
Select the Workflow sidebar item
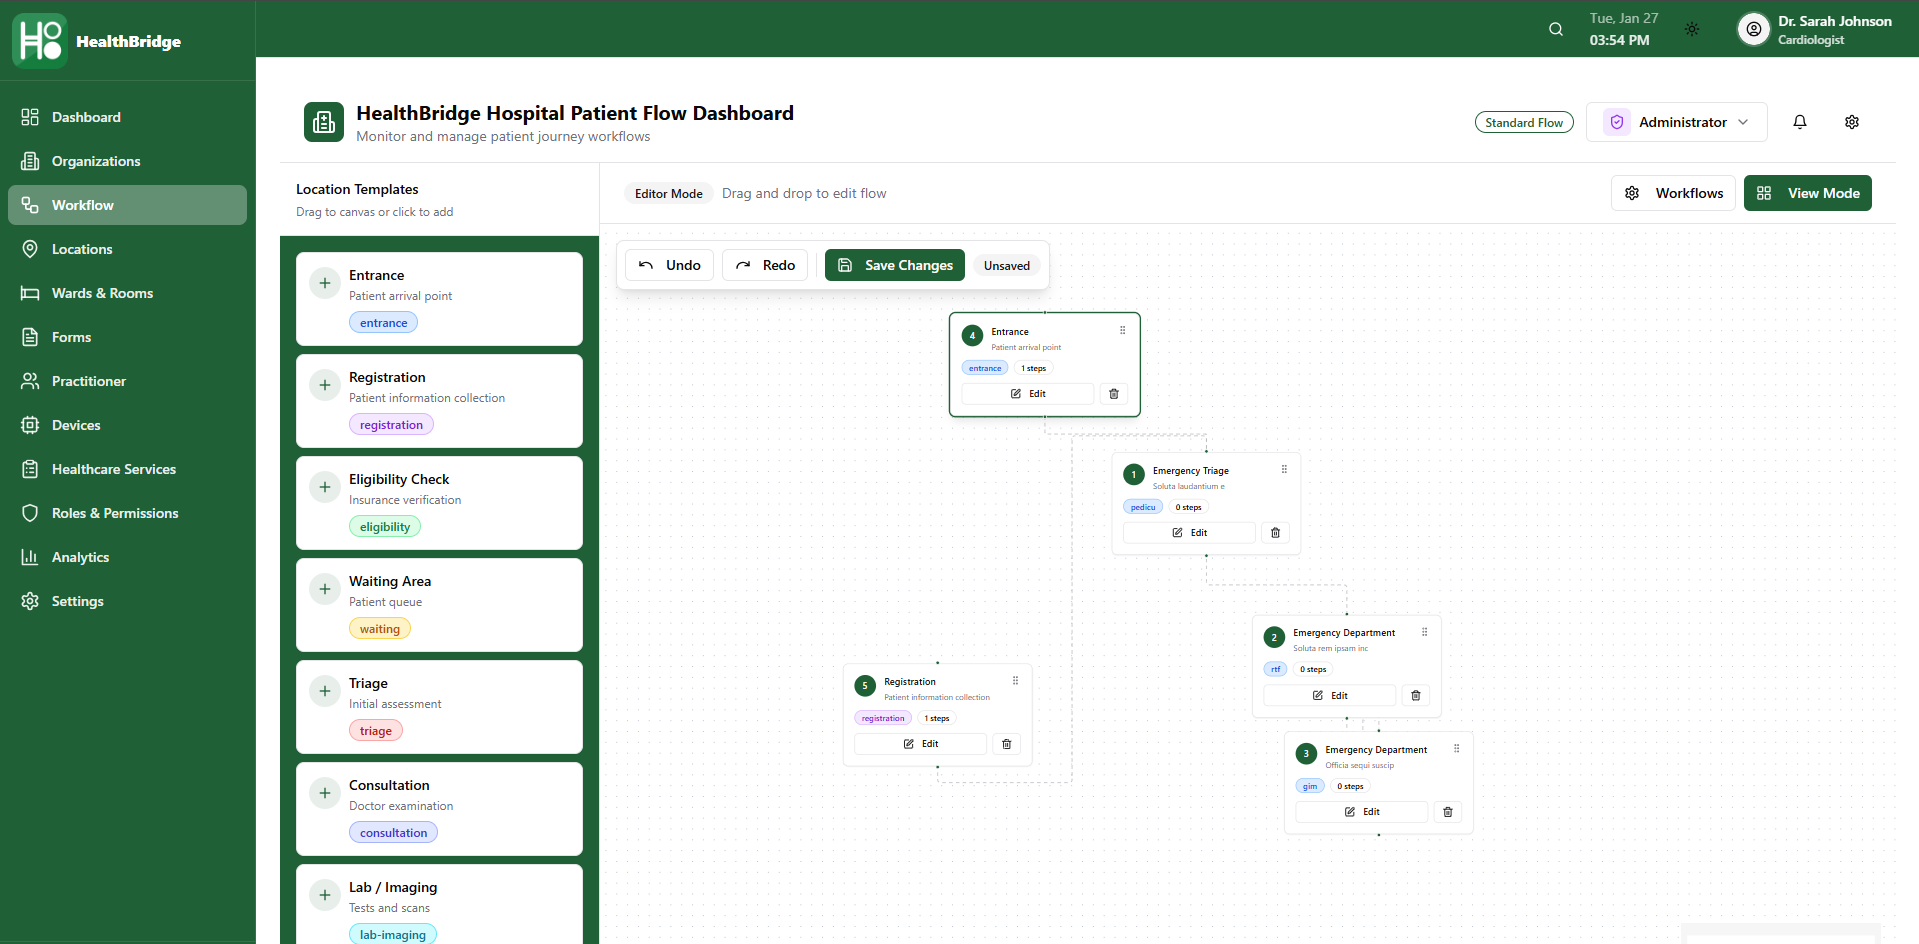point(127,205)
